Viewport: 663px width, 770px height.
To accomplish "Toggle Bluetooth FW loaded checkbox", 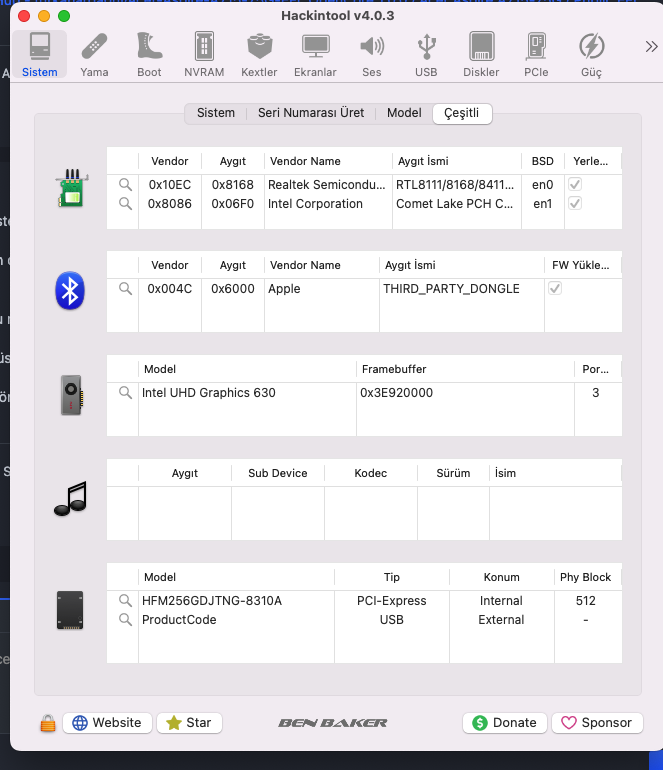I will pos(555,289).
